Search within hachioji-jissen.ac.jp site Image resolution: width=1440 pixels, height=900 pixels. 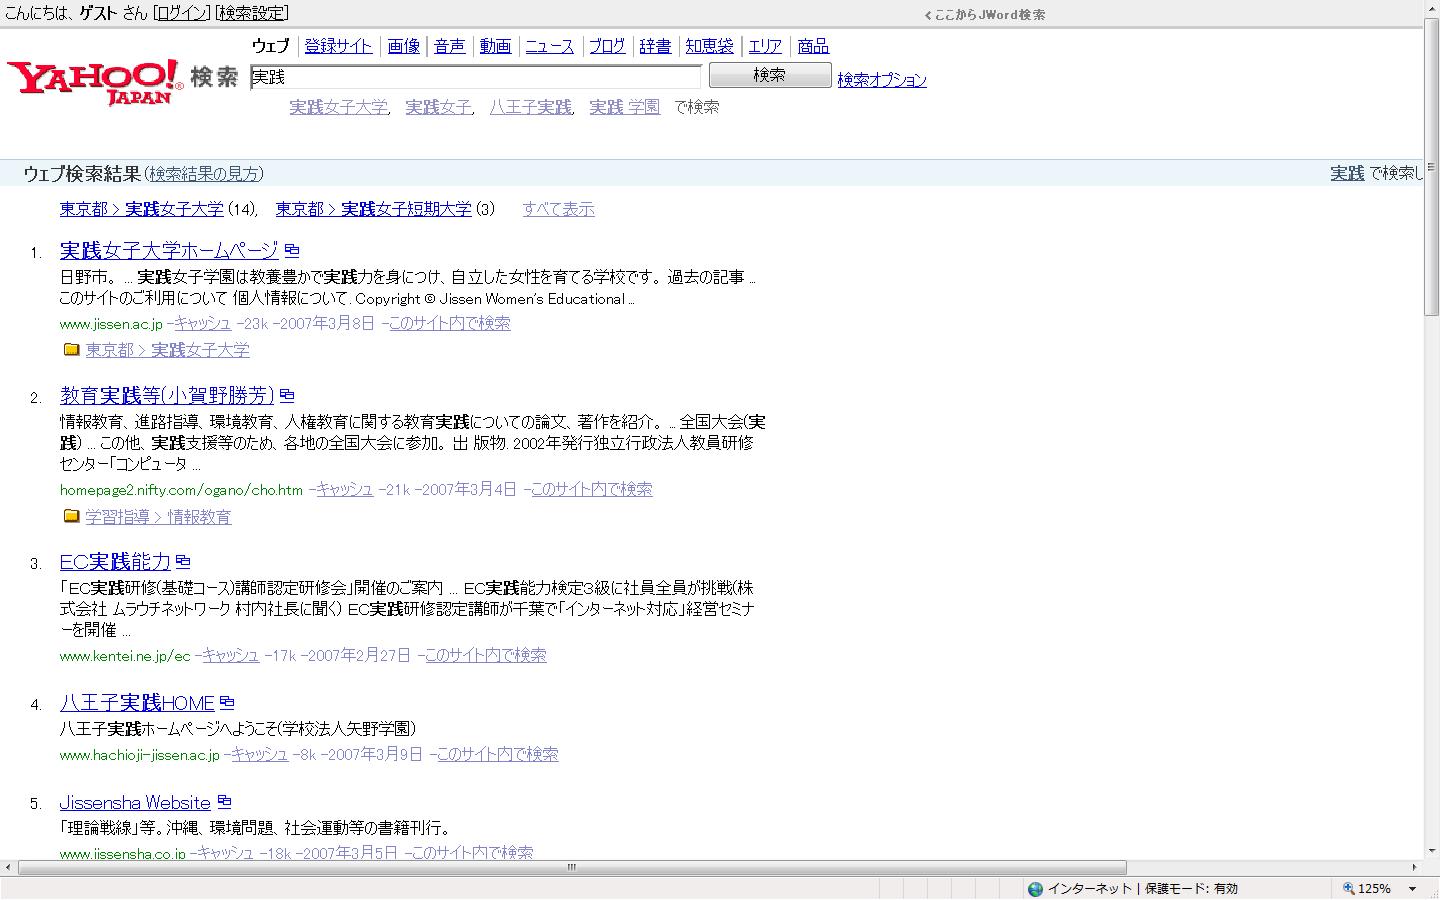click(497, 754)
